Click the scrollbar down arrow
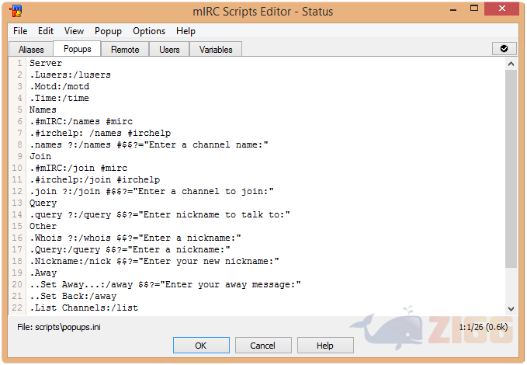Image resolution: width=527 pixels, height=365 pixels. (511, 309)
